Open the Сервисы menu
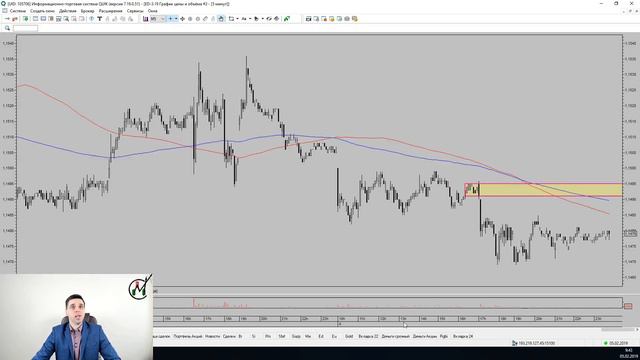 pyautogui.click(x=135, y=11)
